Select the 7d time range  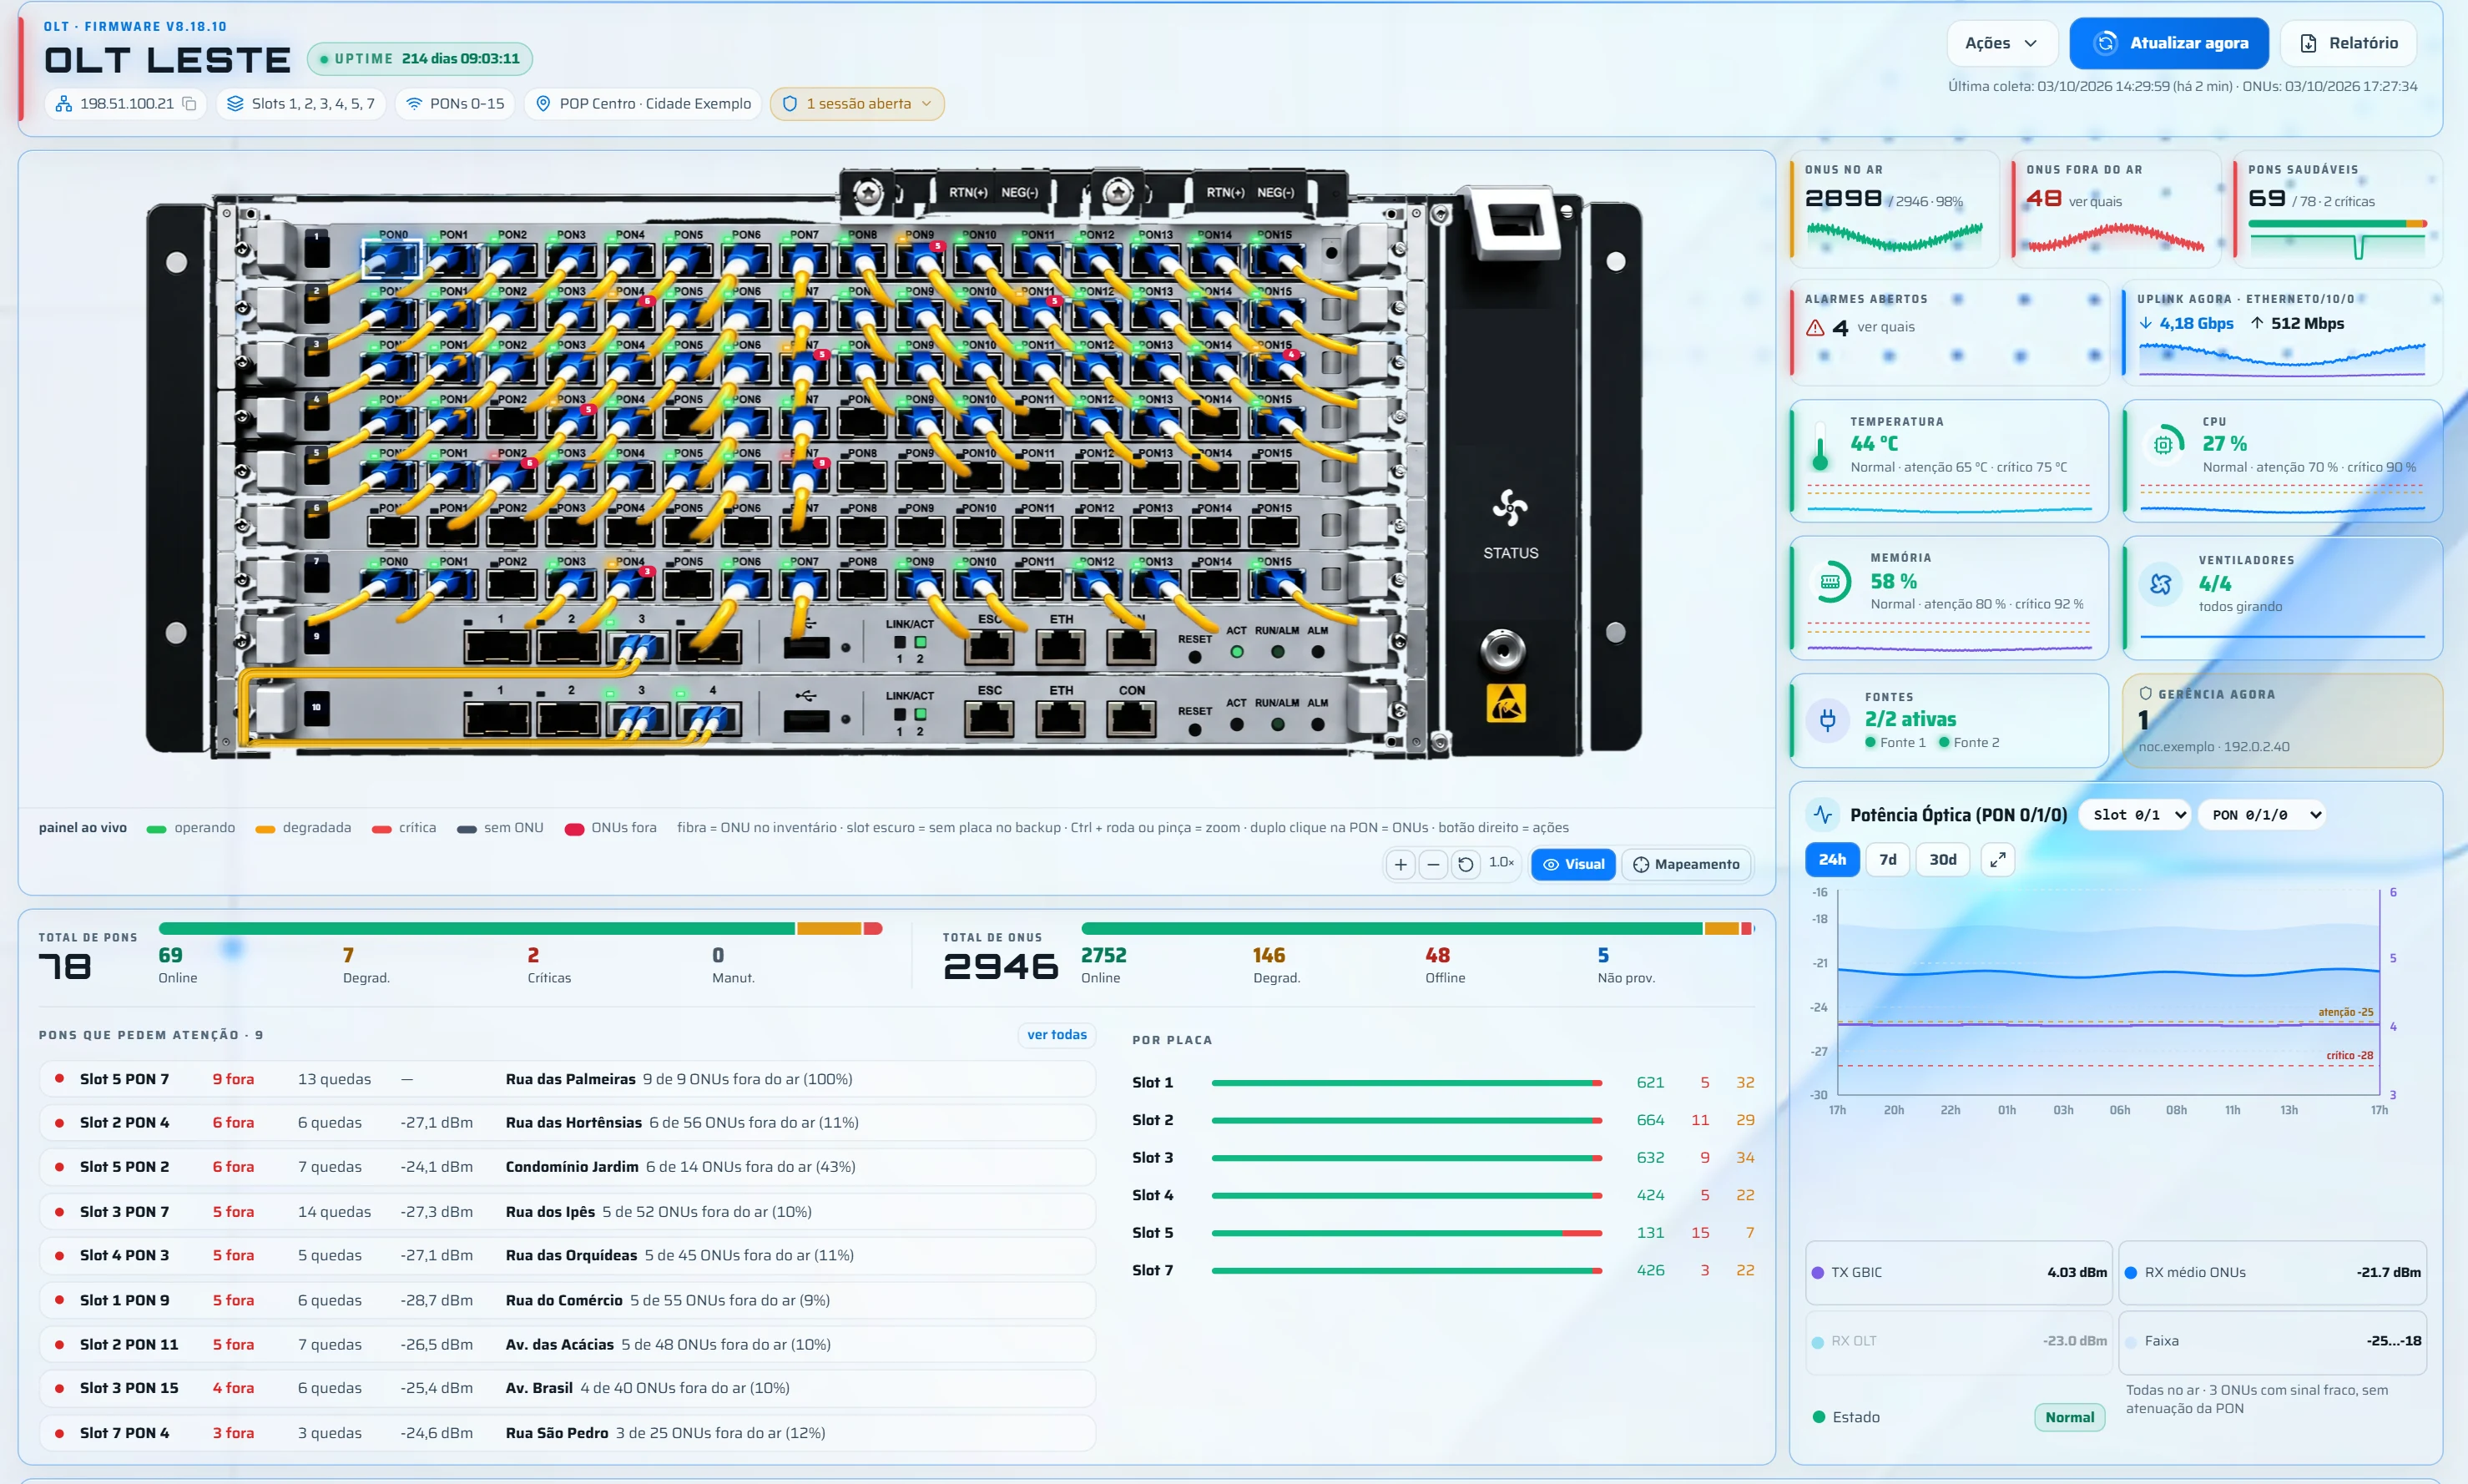(1887, 859)
